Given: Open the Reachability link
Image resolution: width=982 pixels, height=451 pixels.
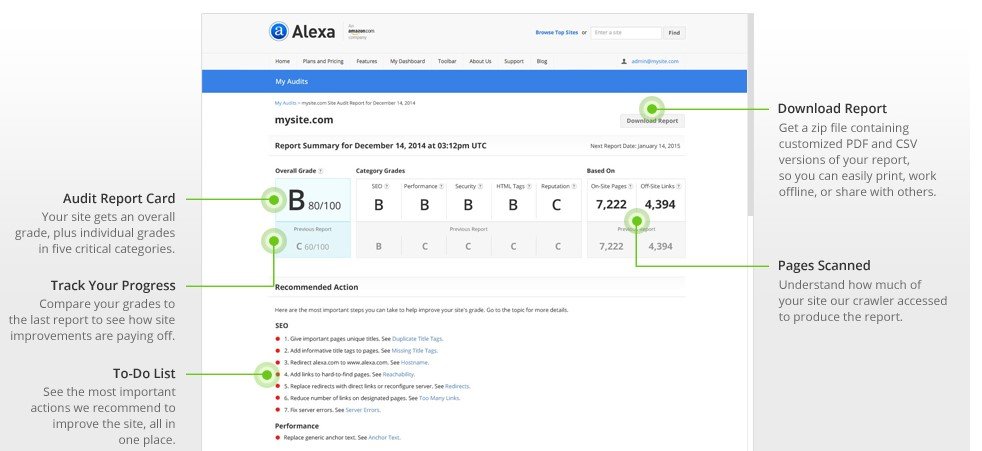Looking at the screenshot, I should point(398,375).
